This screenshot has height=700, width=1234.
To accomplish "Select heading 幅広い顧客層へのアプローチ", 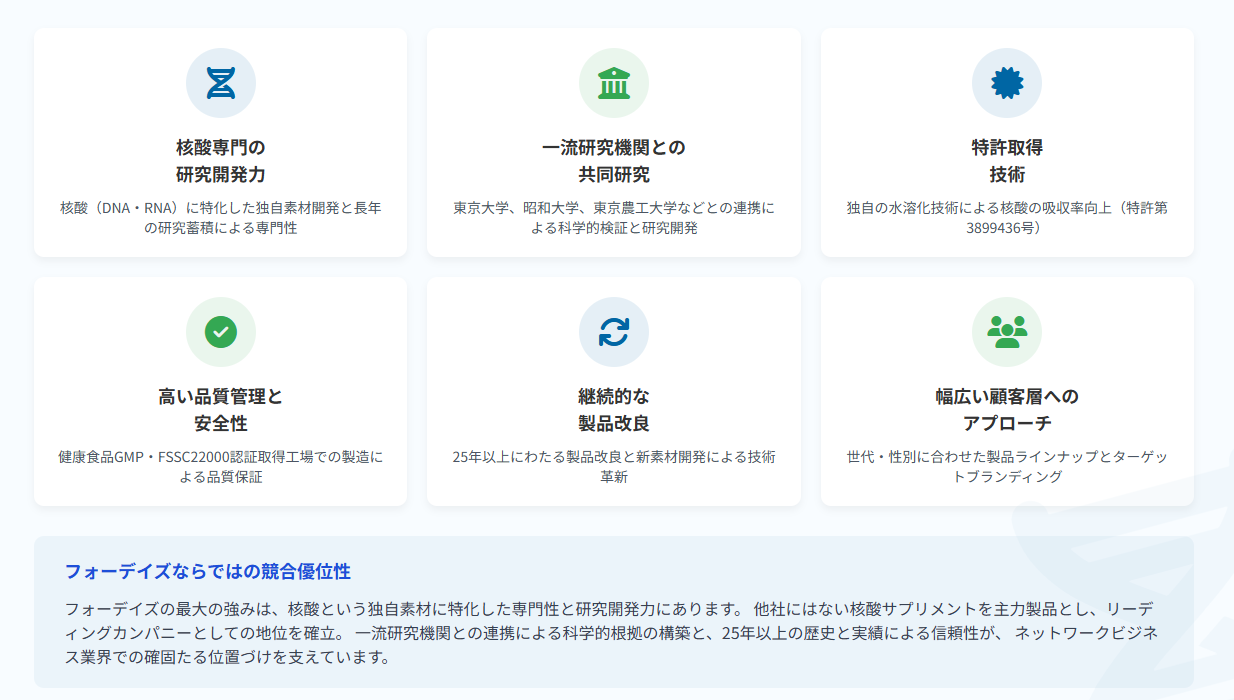I will 1007,410.
